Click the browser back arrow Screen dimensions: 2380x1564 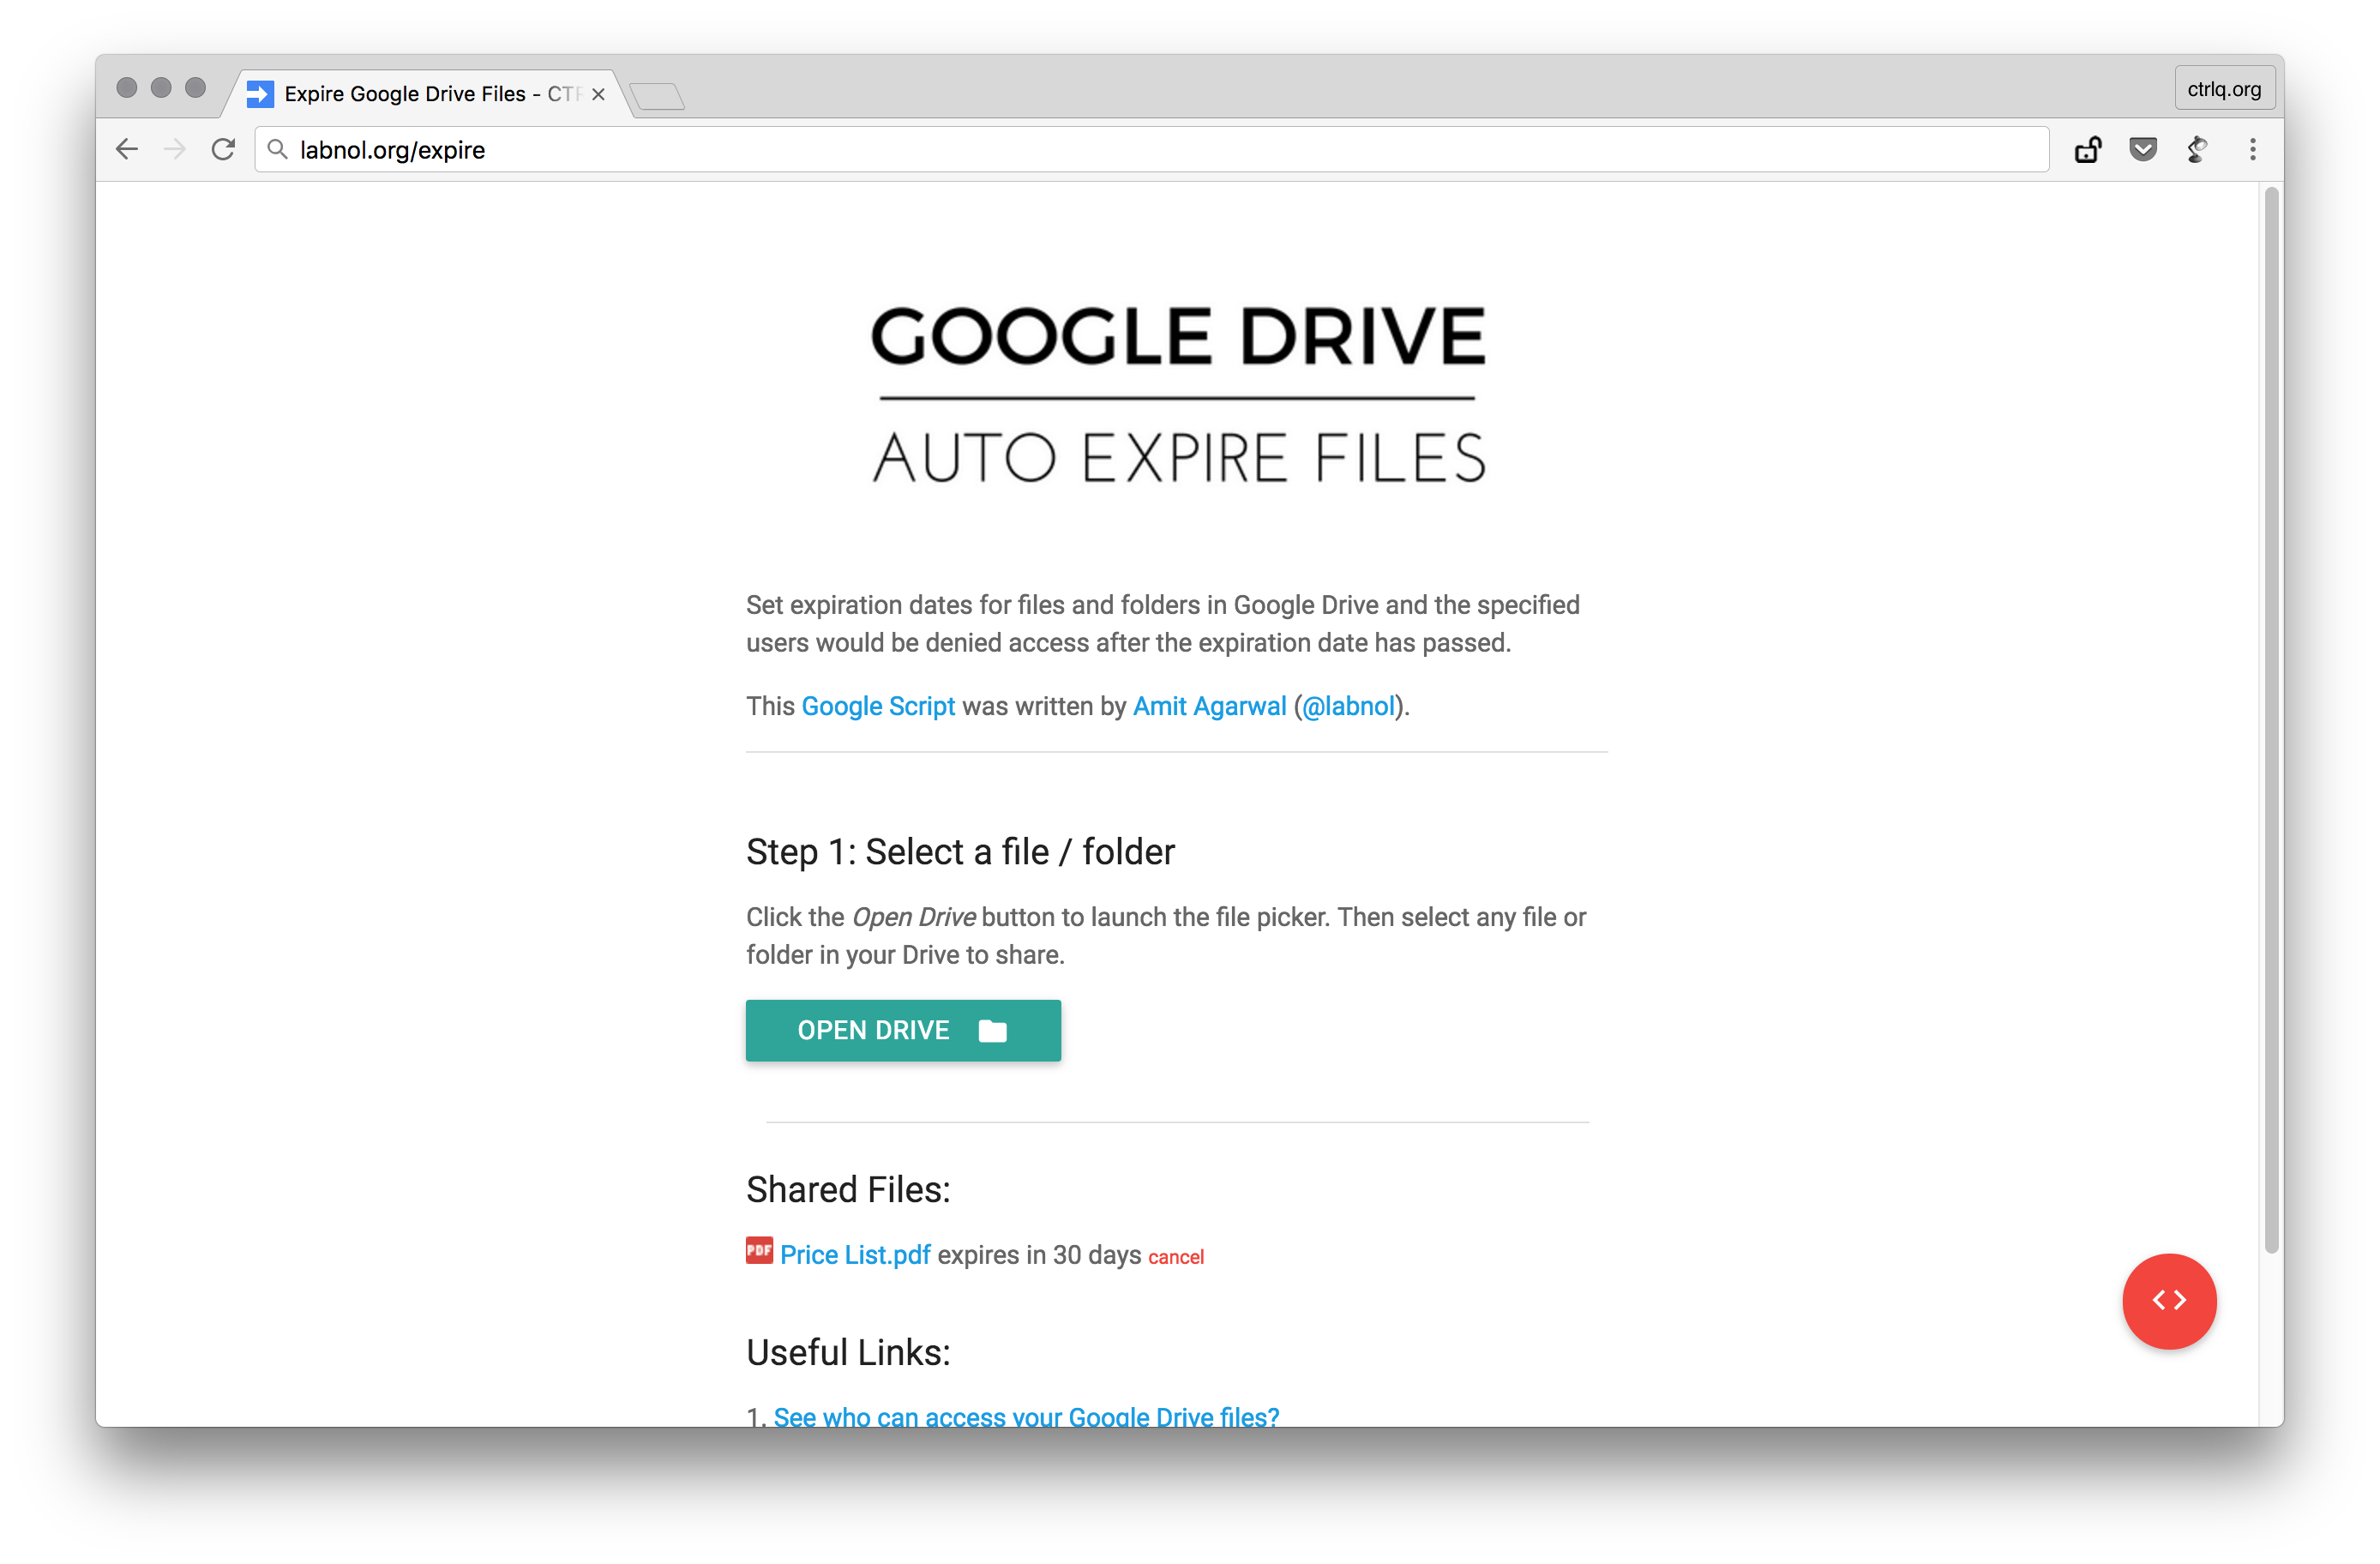pyautogui.click(x=127, y=150)
